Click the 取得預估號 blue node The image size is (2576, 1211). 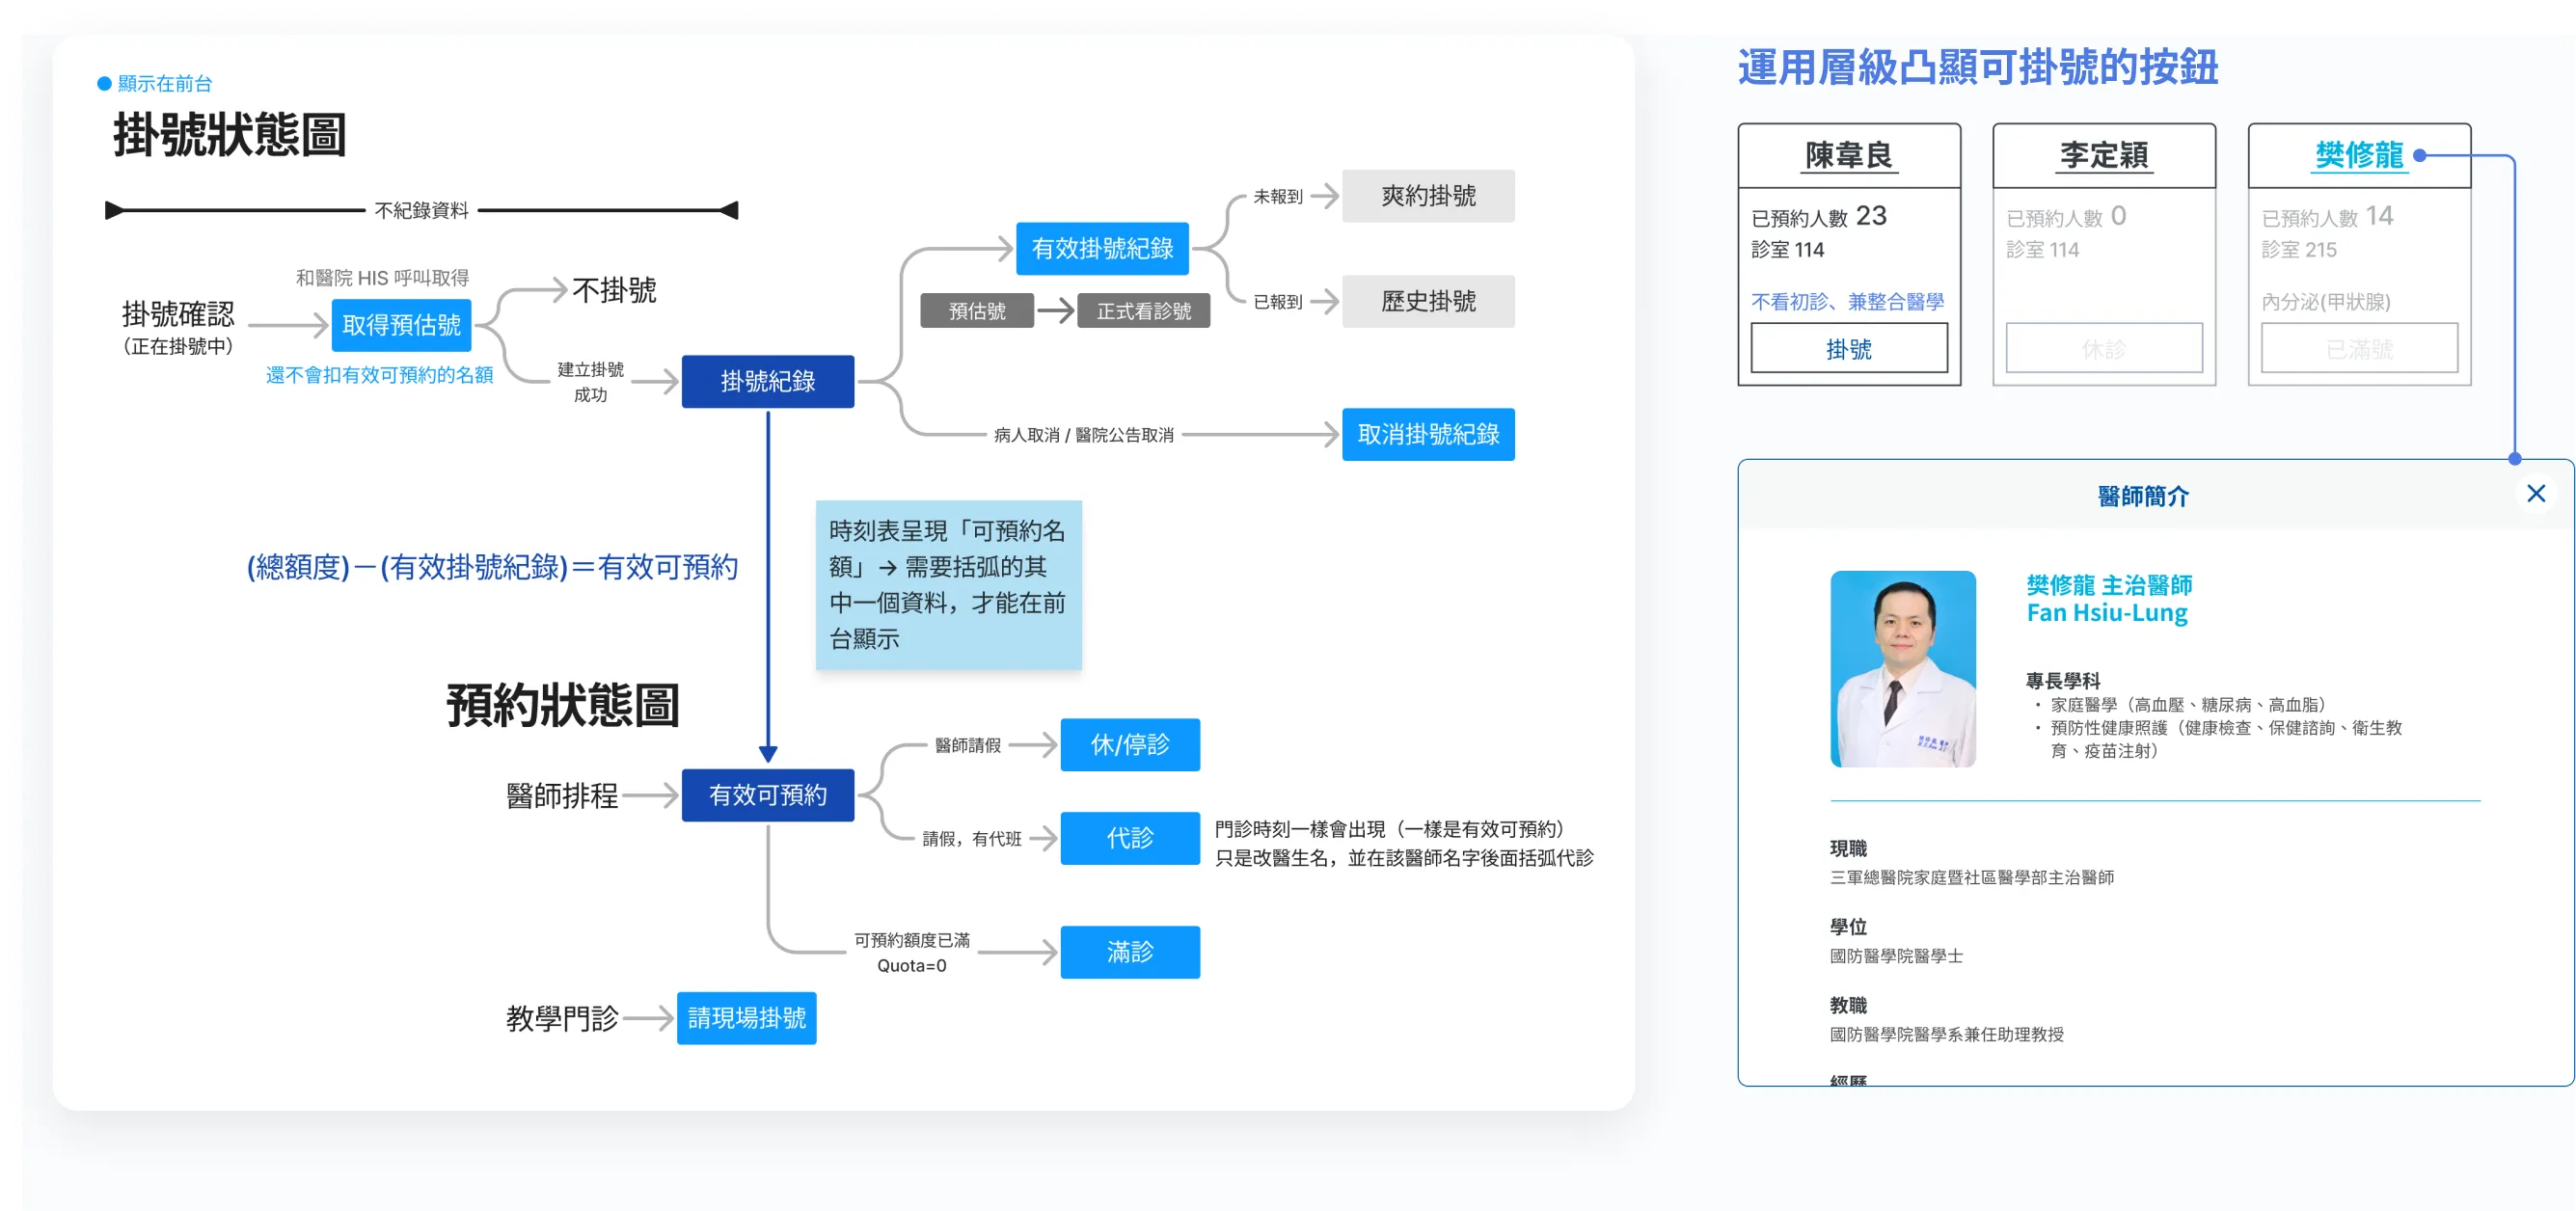[401, 325]
